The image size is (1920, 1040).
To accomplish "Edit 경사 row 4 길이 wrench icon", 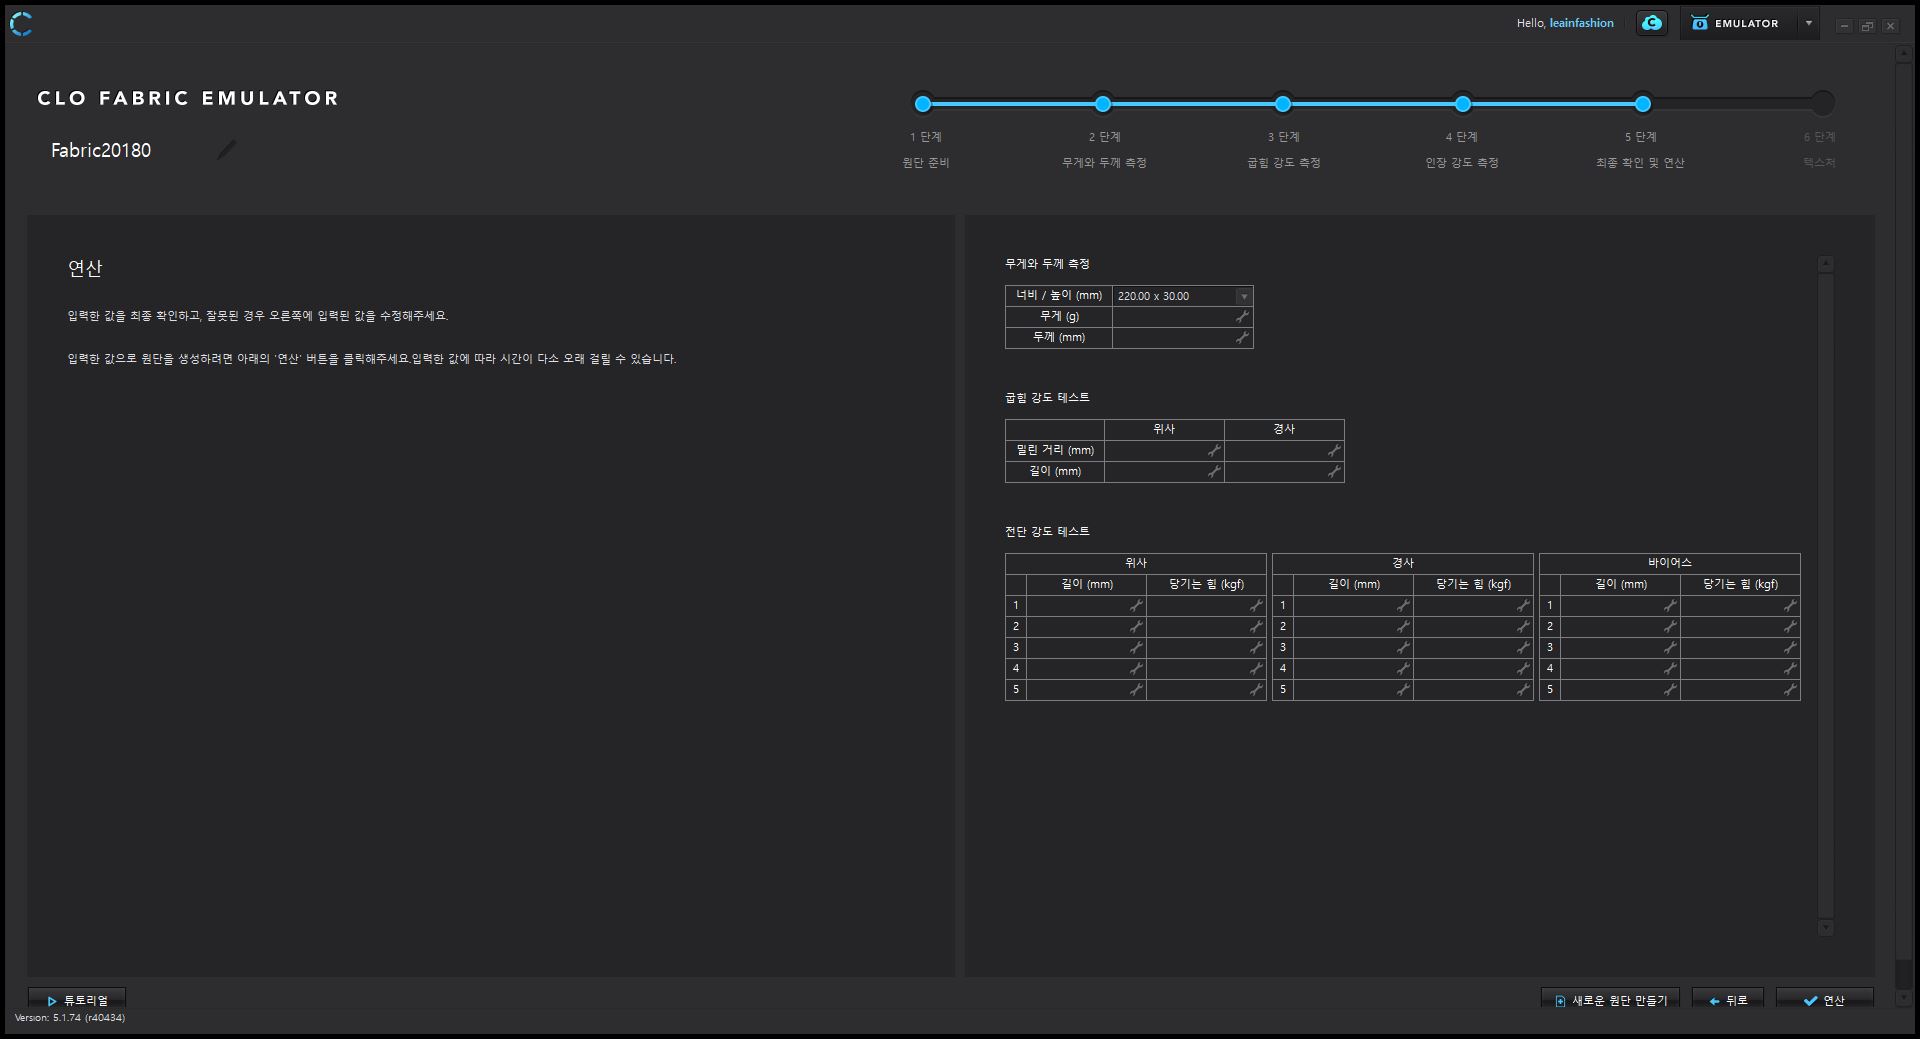I will coord(1403,668).
